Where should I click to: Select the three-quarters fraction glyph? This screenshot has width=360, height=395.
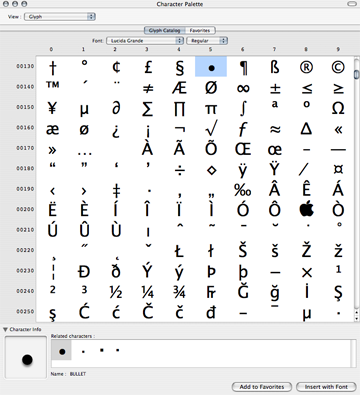coord(179,292)
